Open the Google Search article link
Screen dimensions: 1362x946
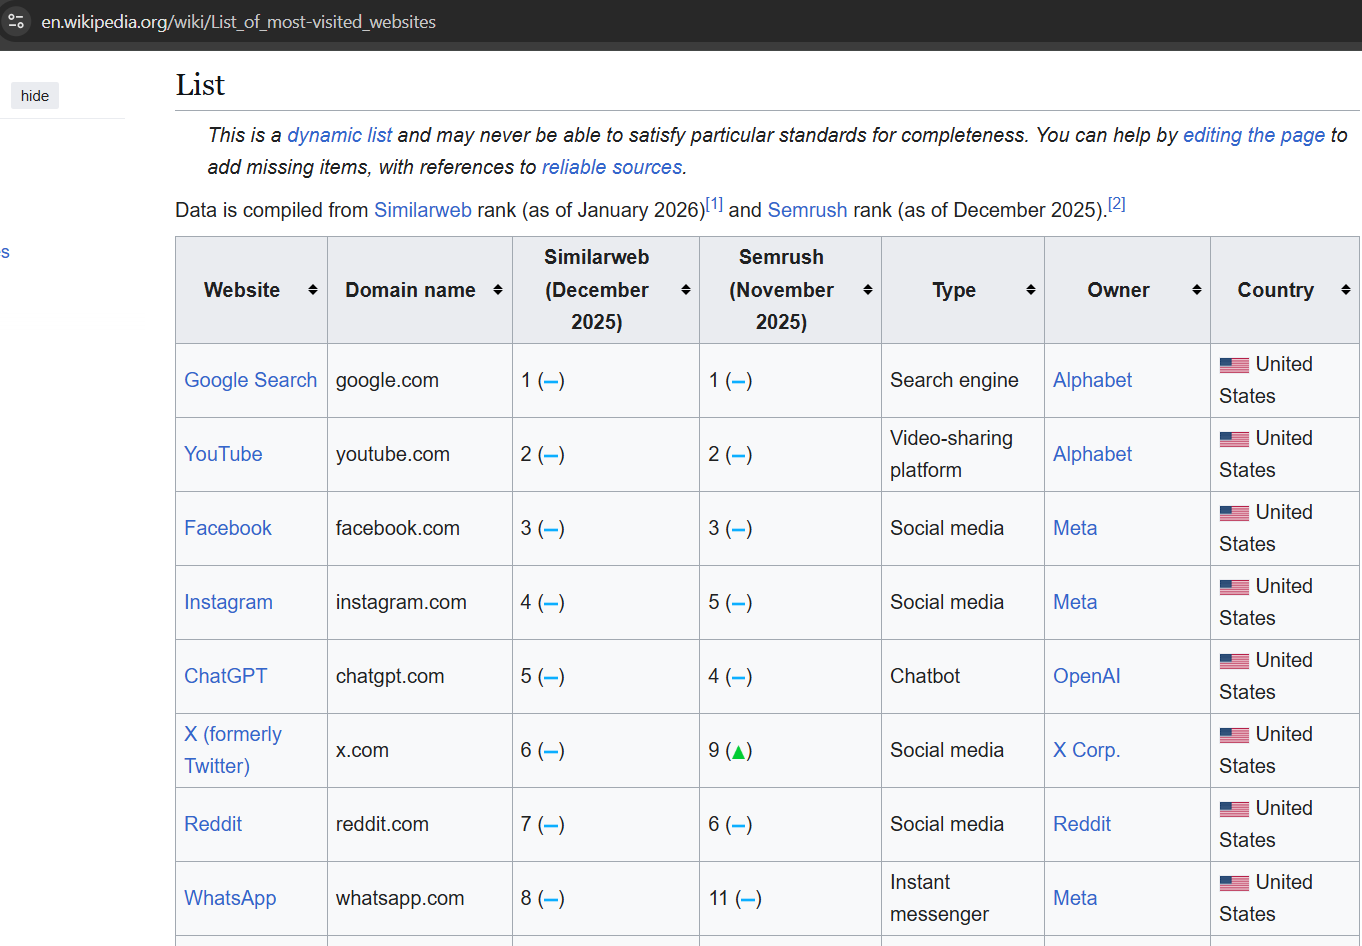251,380
